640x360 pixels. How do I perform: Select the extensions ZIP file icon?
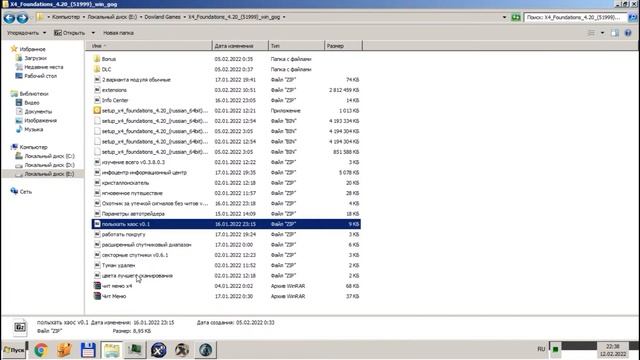click(97, 90)
